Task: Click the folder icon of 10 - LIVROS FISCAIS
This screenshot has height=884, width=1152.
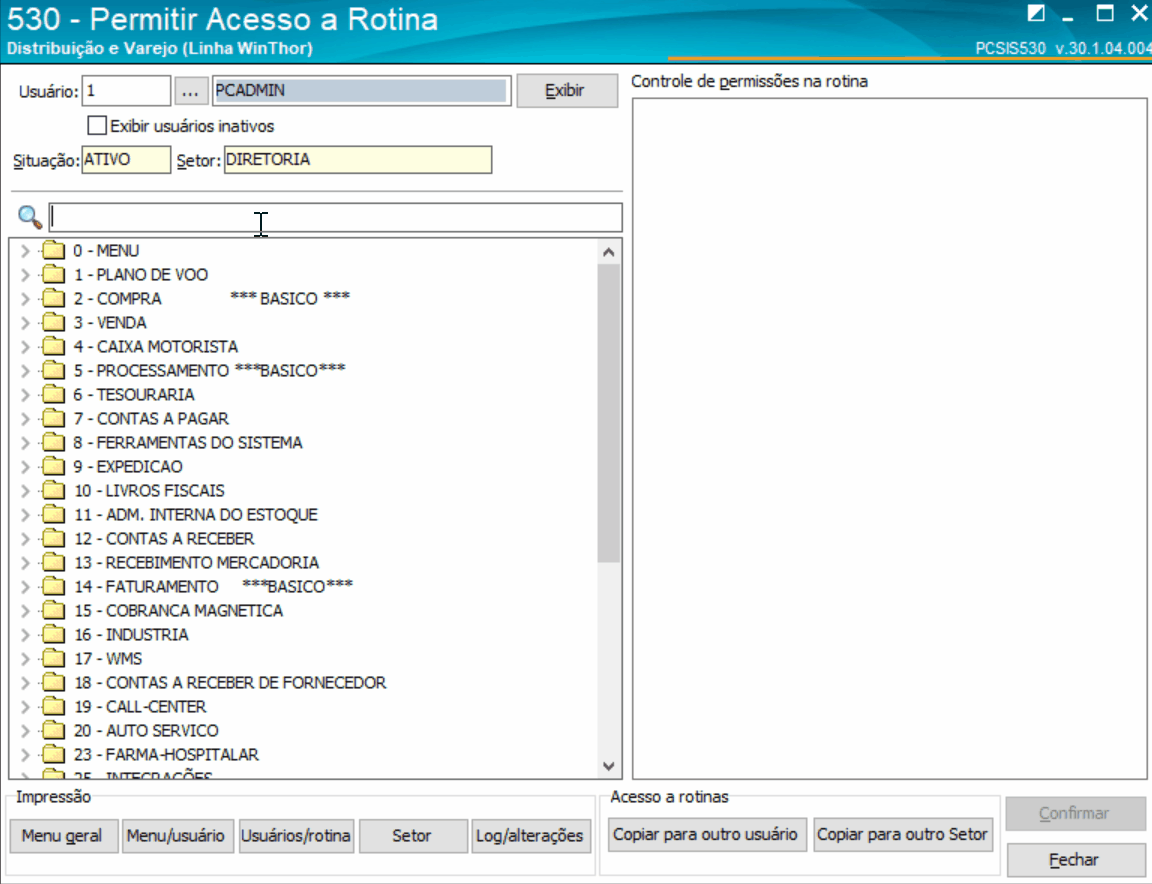Action: click(53, 490)
